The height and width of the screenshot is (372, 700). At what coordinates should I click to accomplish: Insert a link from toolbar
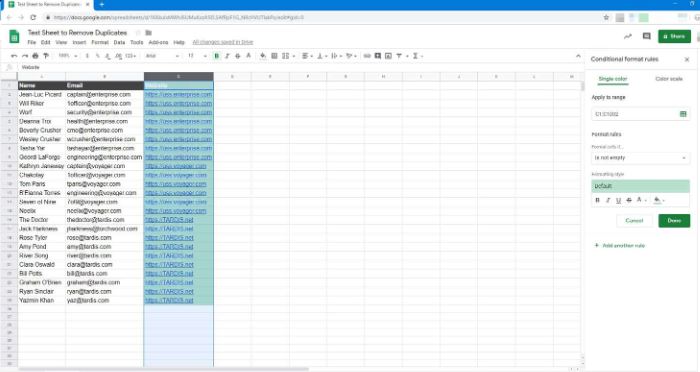click(x=367, y=56)
